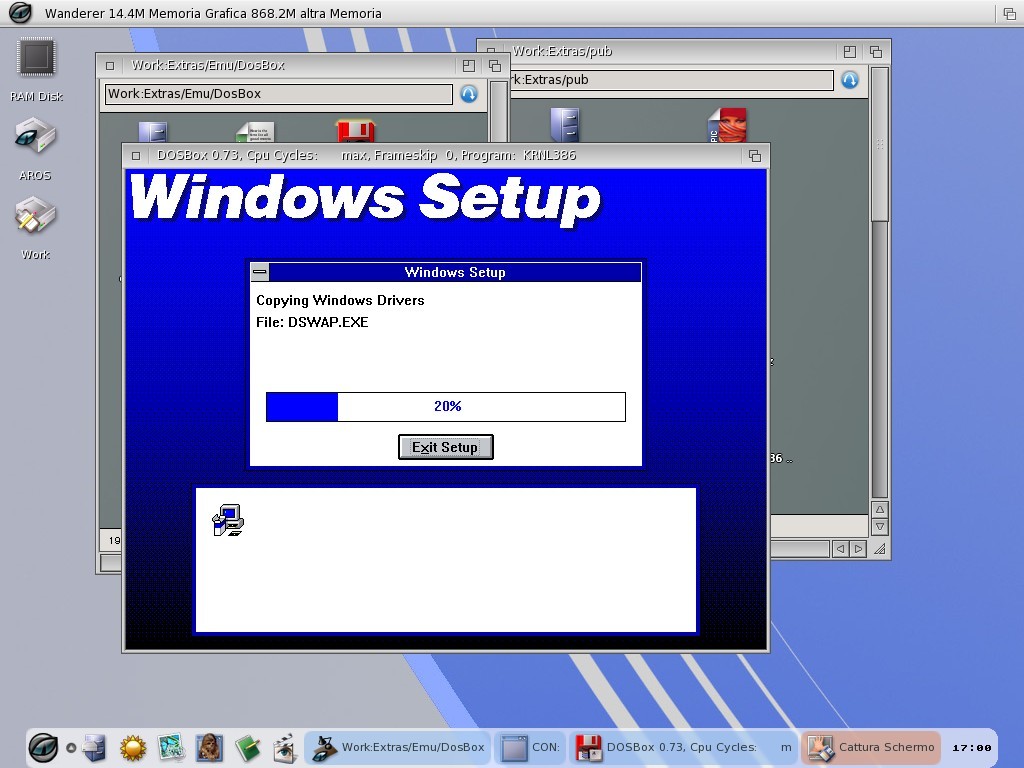Click the Windows Setup computer icon
The height and width of the screenshot is (768, 1024).
pos(228,520)
